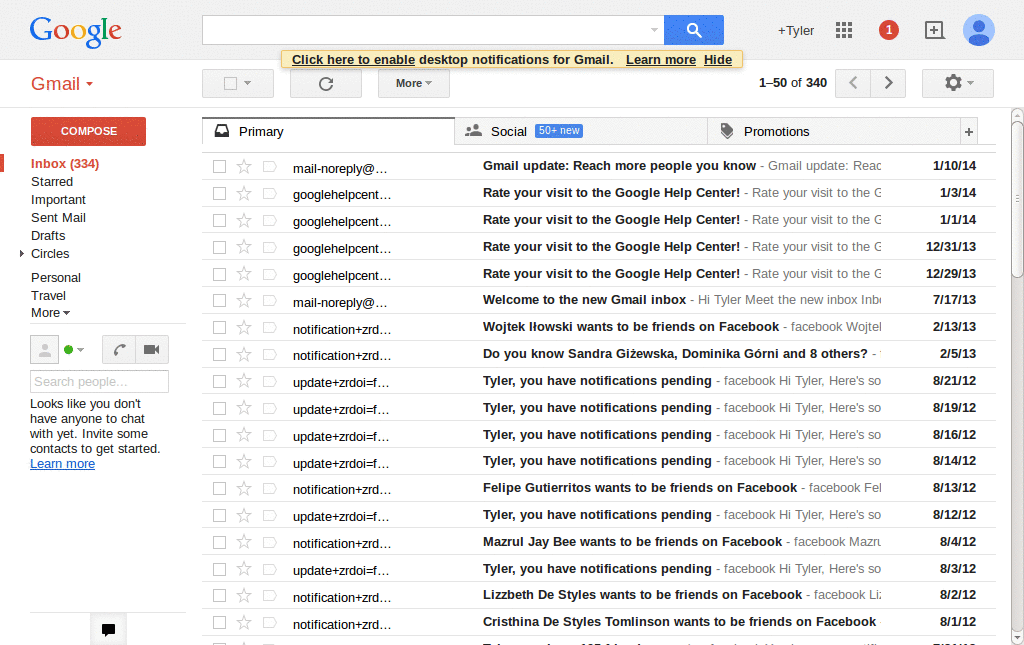This screenshot has width=1024, height=645.
Task: Click the blue search magnifying glass icon
Action: tap(693, 30)
